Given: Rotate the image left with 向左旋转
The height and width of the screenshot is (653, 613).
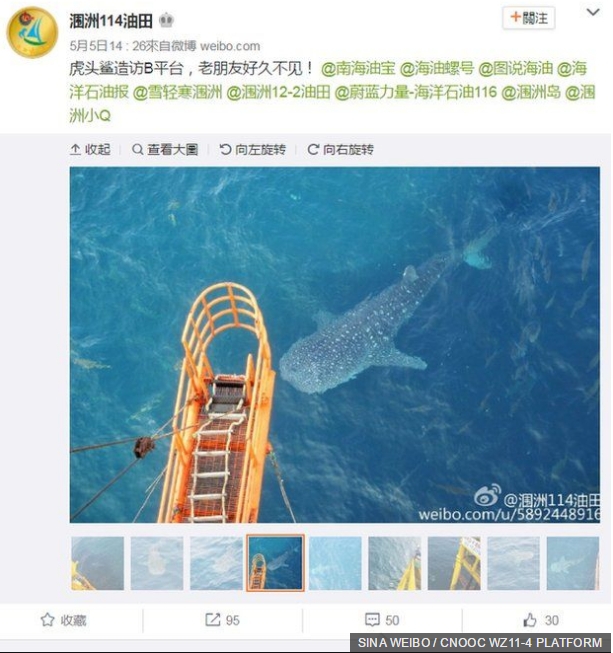Looking at the screenshot, I should tap(252, 149).
